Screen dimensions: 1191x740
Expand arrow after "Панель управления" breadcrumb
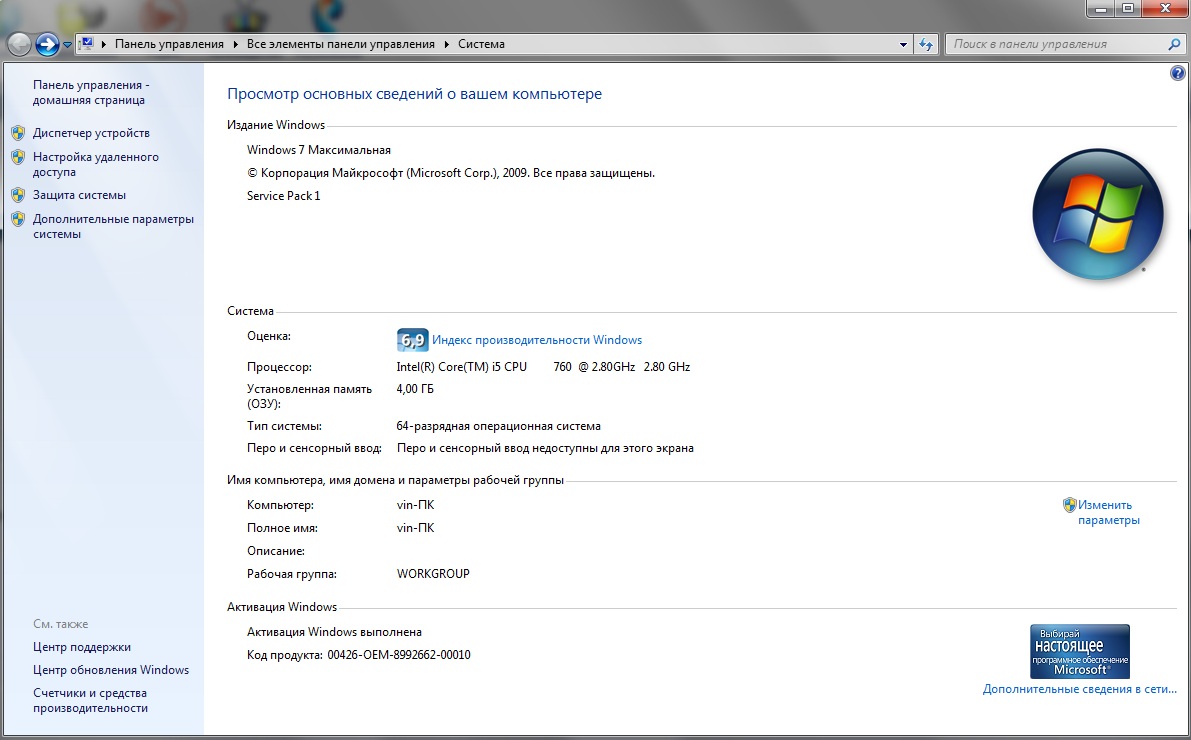[235, 44]
